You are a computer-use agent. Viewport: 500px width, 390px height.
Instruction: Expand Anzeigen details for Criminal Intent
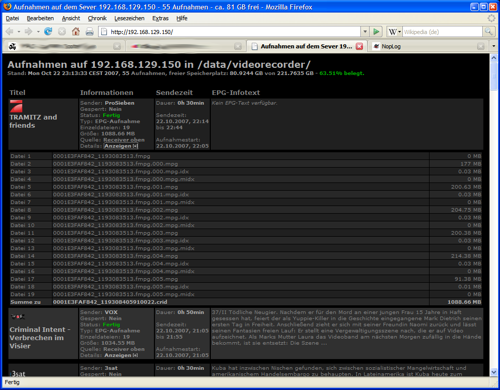click(x=121, y=355)
